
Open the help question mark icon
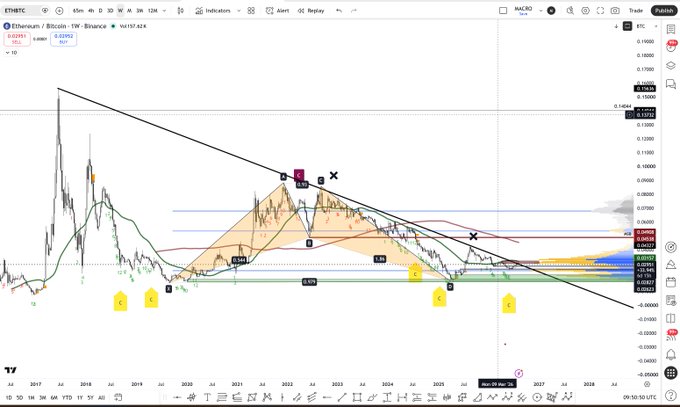[670, 395]
